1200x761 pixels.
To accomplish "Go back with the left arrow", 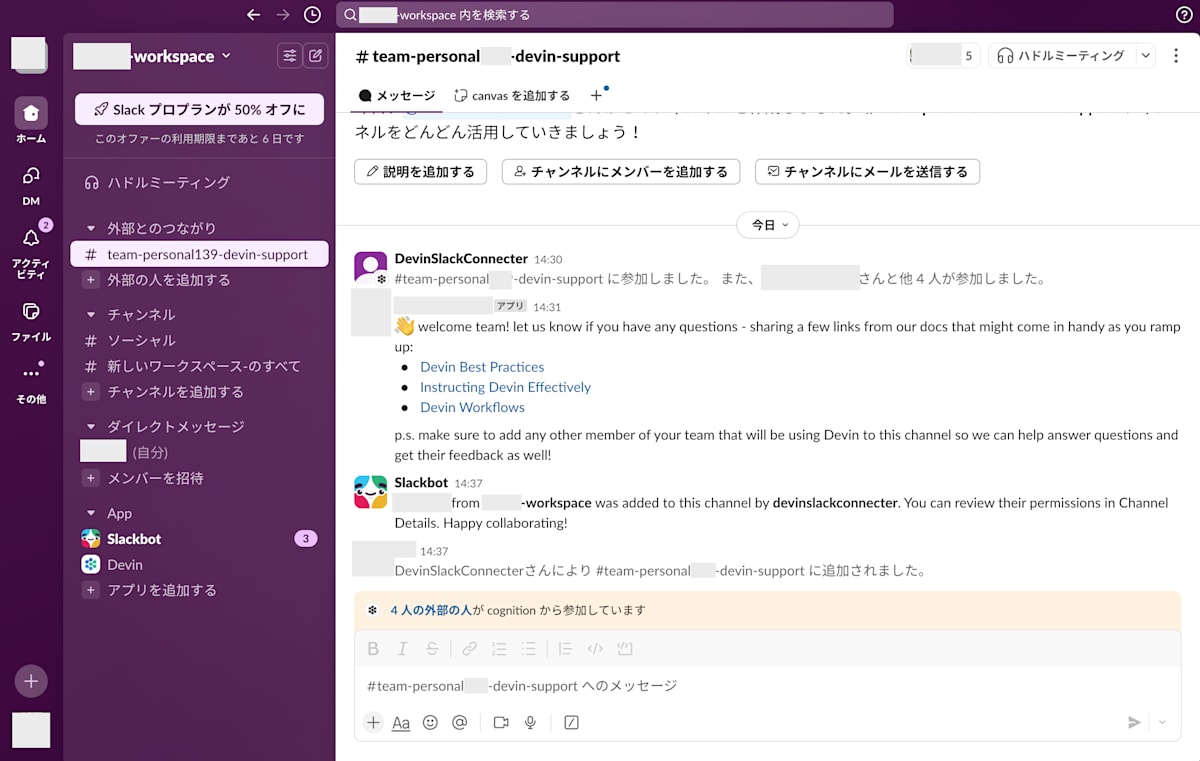I will point(253,15).
